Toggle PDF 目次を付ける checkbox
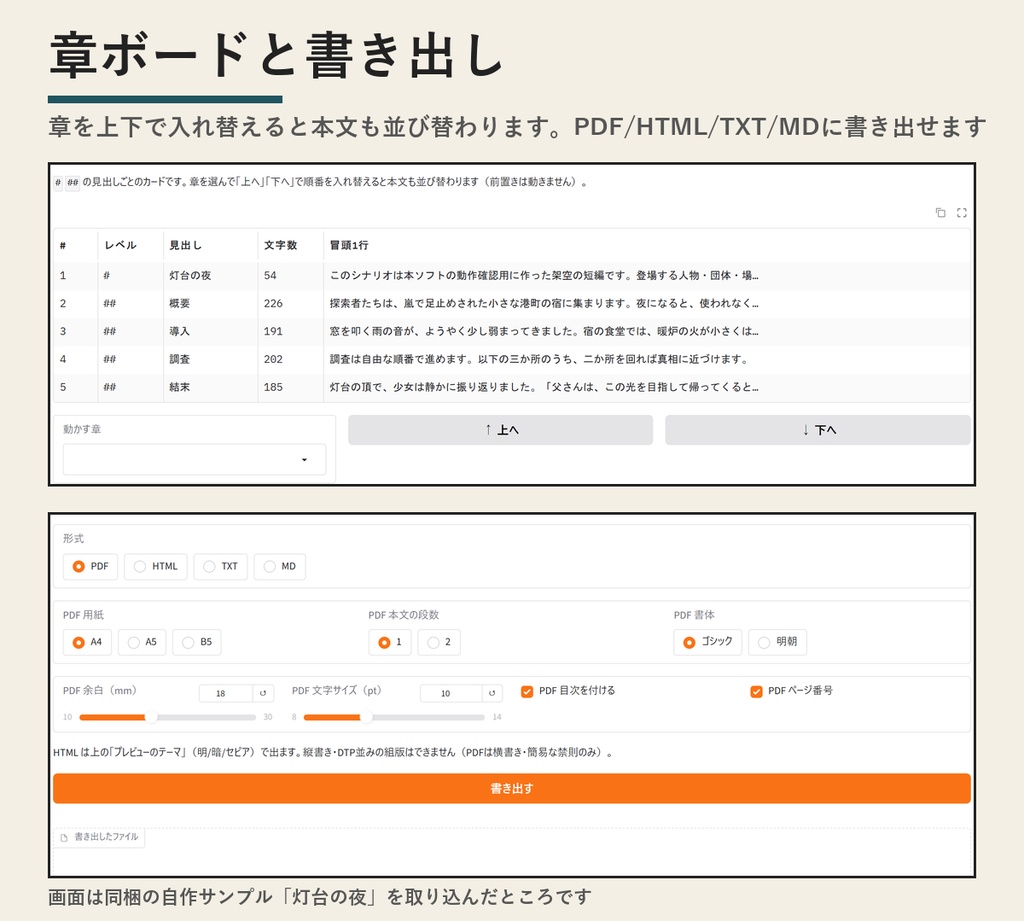Image resolution: width=1024 pixels, height=921 pixels. pos(527,692)
